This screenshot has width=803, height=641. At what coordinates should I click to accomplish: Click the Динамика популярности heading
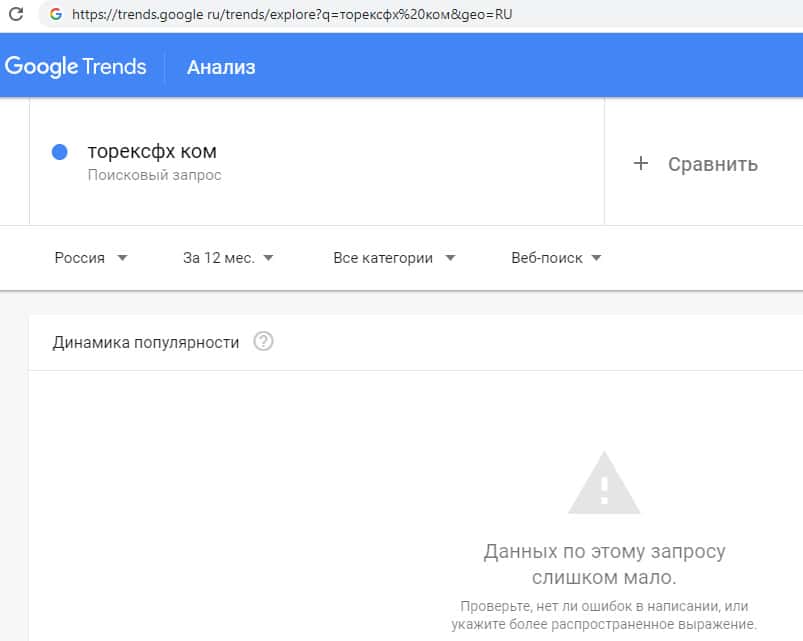[146, 342]
